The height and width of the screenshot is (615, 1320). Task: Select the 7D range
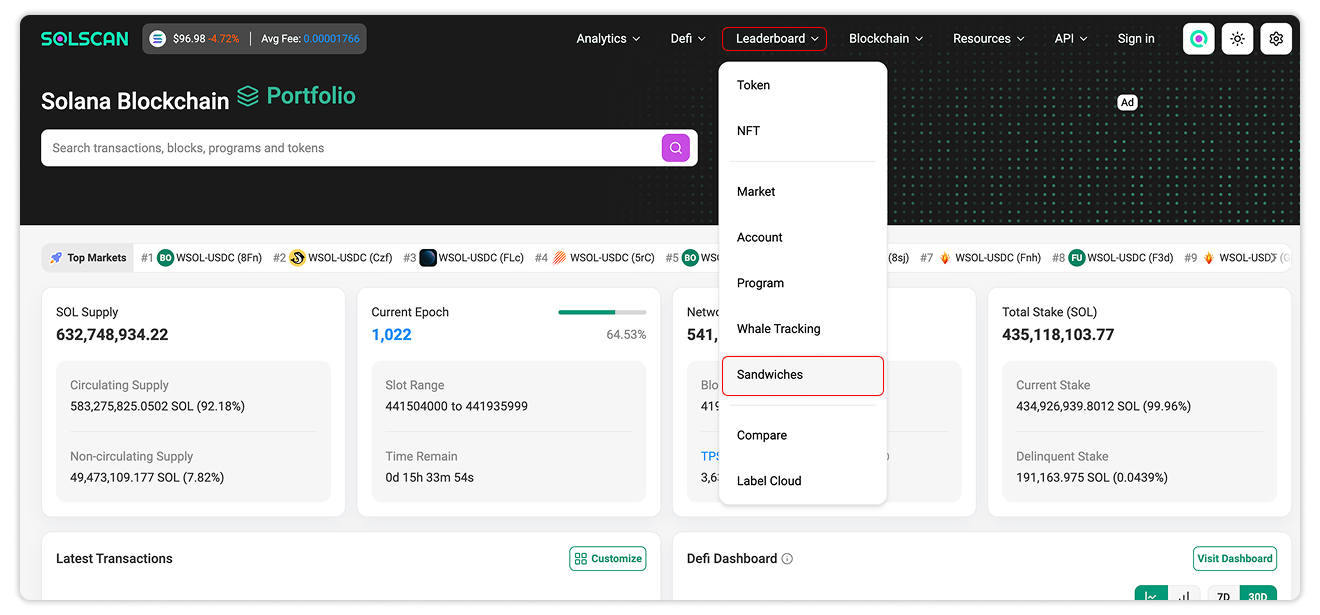coord(1224,597)
